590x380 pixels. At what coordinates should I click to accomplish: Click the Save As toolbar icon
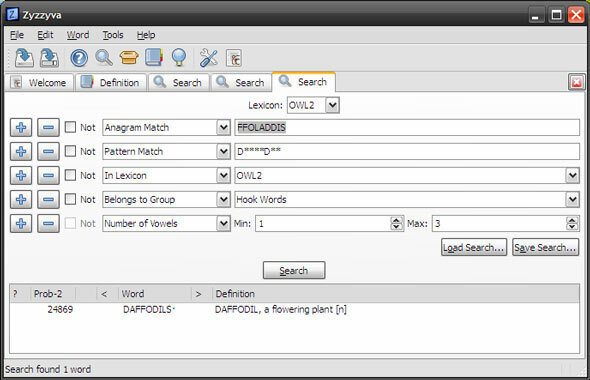[x=49, y=58]
